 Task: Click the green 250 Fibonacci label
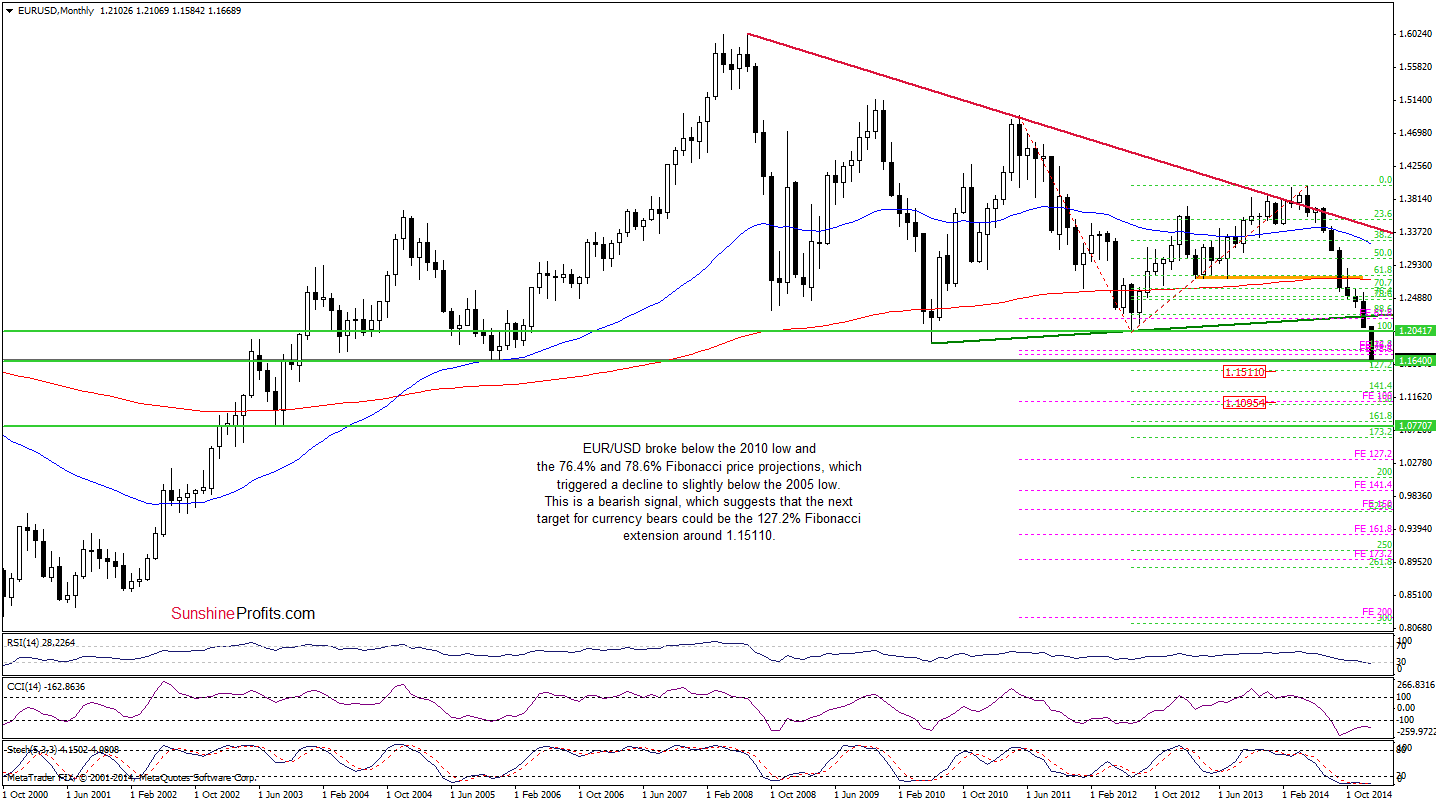1385,545
